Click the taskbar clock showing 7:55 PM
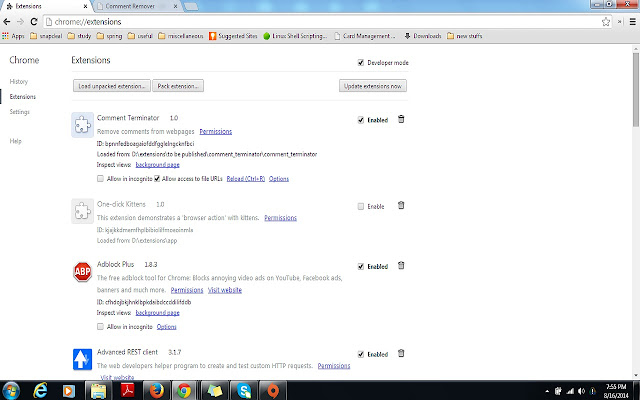 [x=616, y=391]
